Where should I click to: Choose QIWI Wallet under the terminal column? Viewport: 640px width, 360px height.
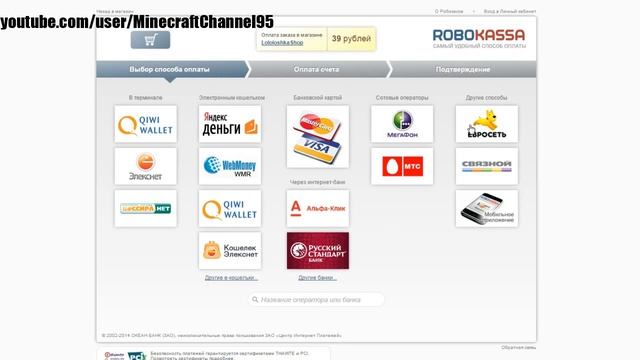click(x=146, y=124)
